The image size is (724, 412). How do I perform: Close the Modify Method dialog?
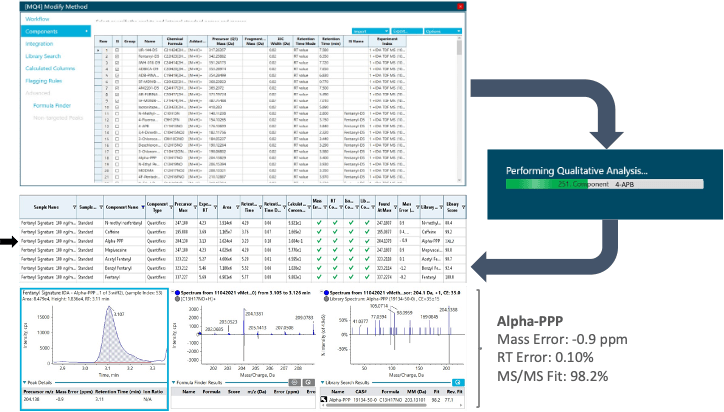[x=460, y=6]
